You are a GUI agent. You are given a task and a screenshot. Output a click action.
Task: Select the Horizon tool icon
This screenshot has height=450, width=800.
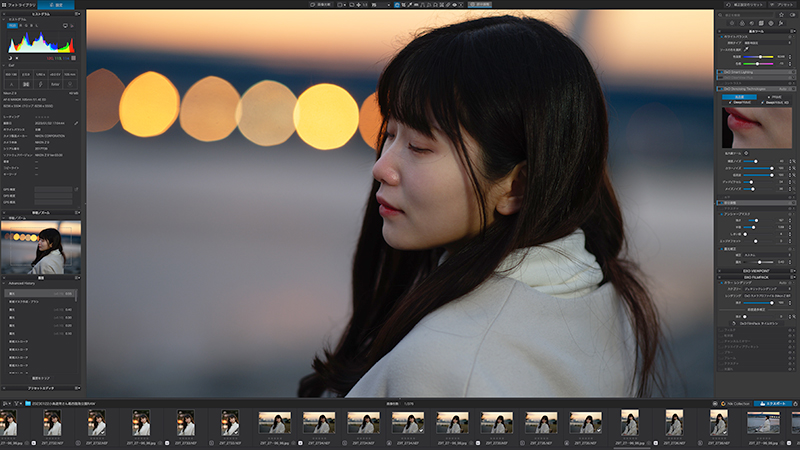416,5
